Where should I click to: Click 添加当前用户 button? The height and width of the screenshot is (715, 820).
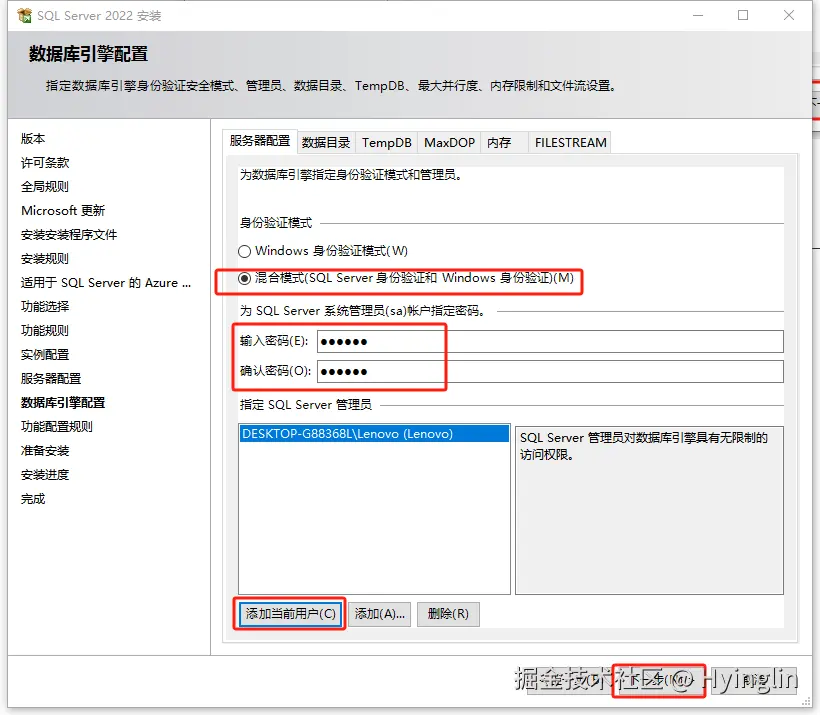coord(290,614)
